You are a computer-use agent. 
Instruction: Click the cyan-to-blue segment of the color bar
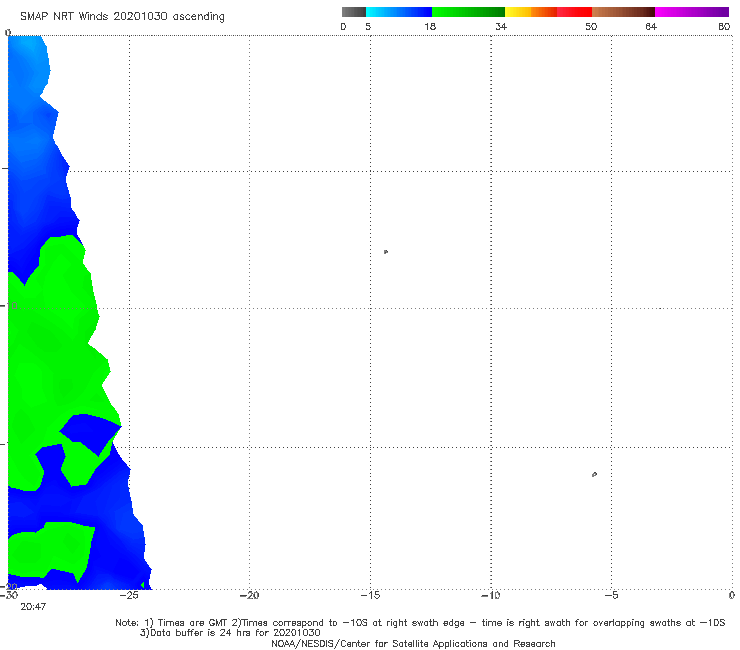[x=399, y=12]
